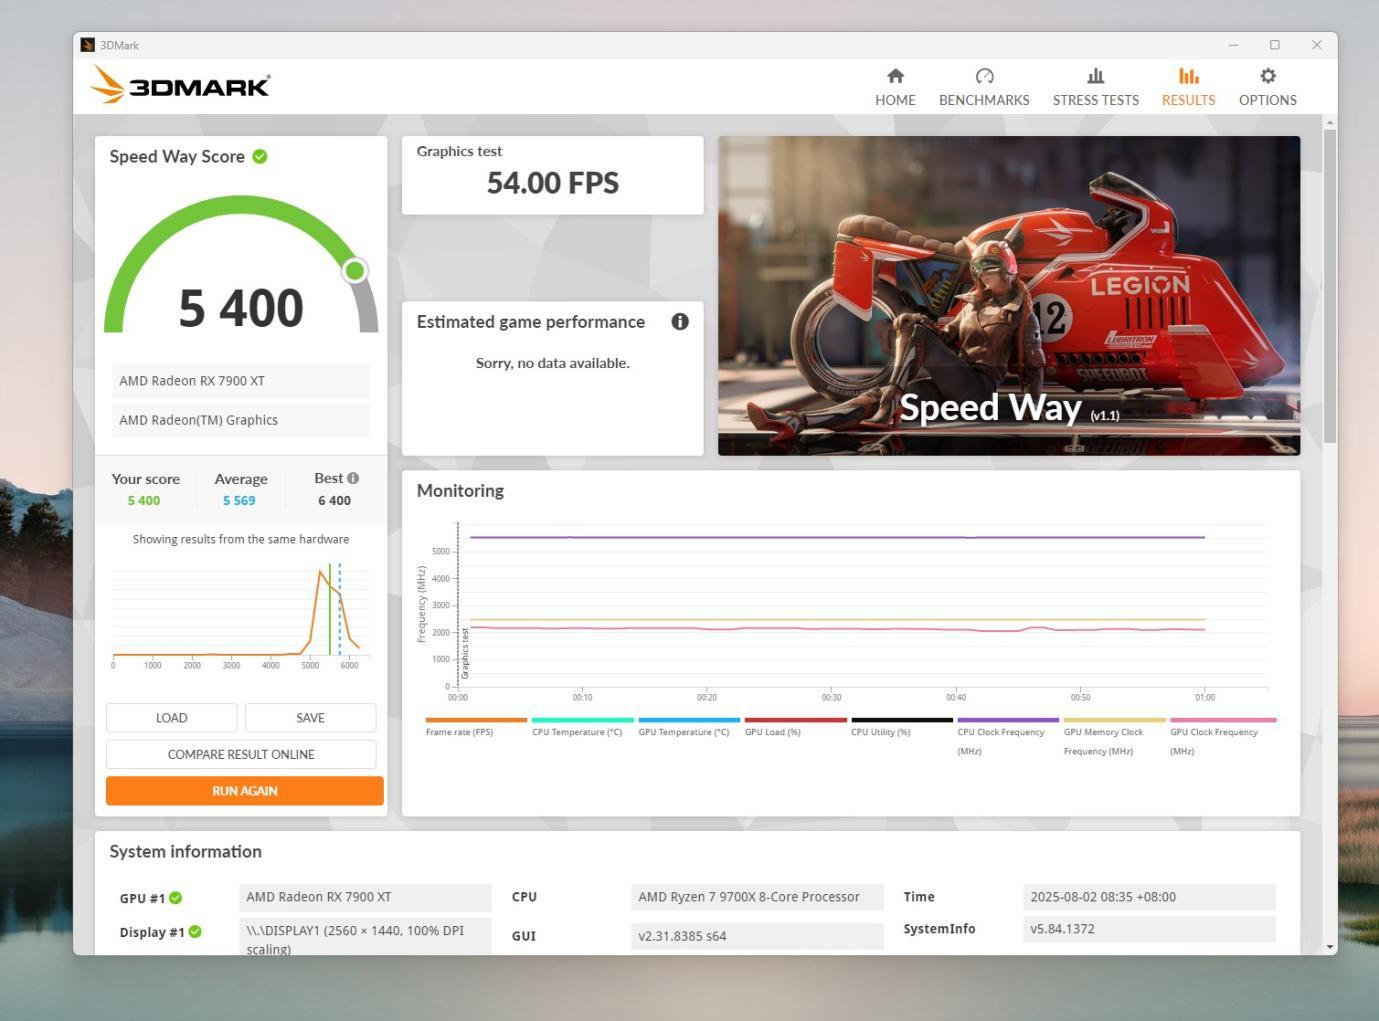Click the CPU value AMD Ryzen 7 9700X
Viewport: 1379px width, 1021px height.
tap(757, 897)
